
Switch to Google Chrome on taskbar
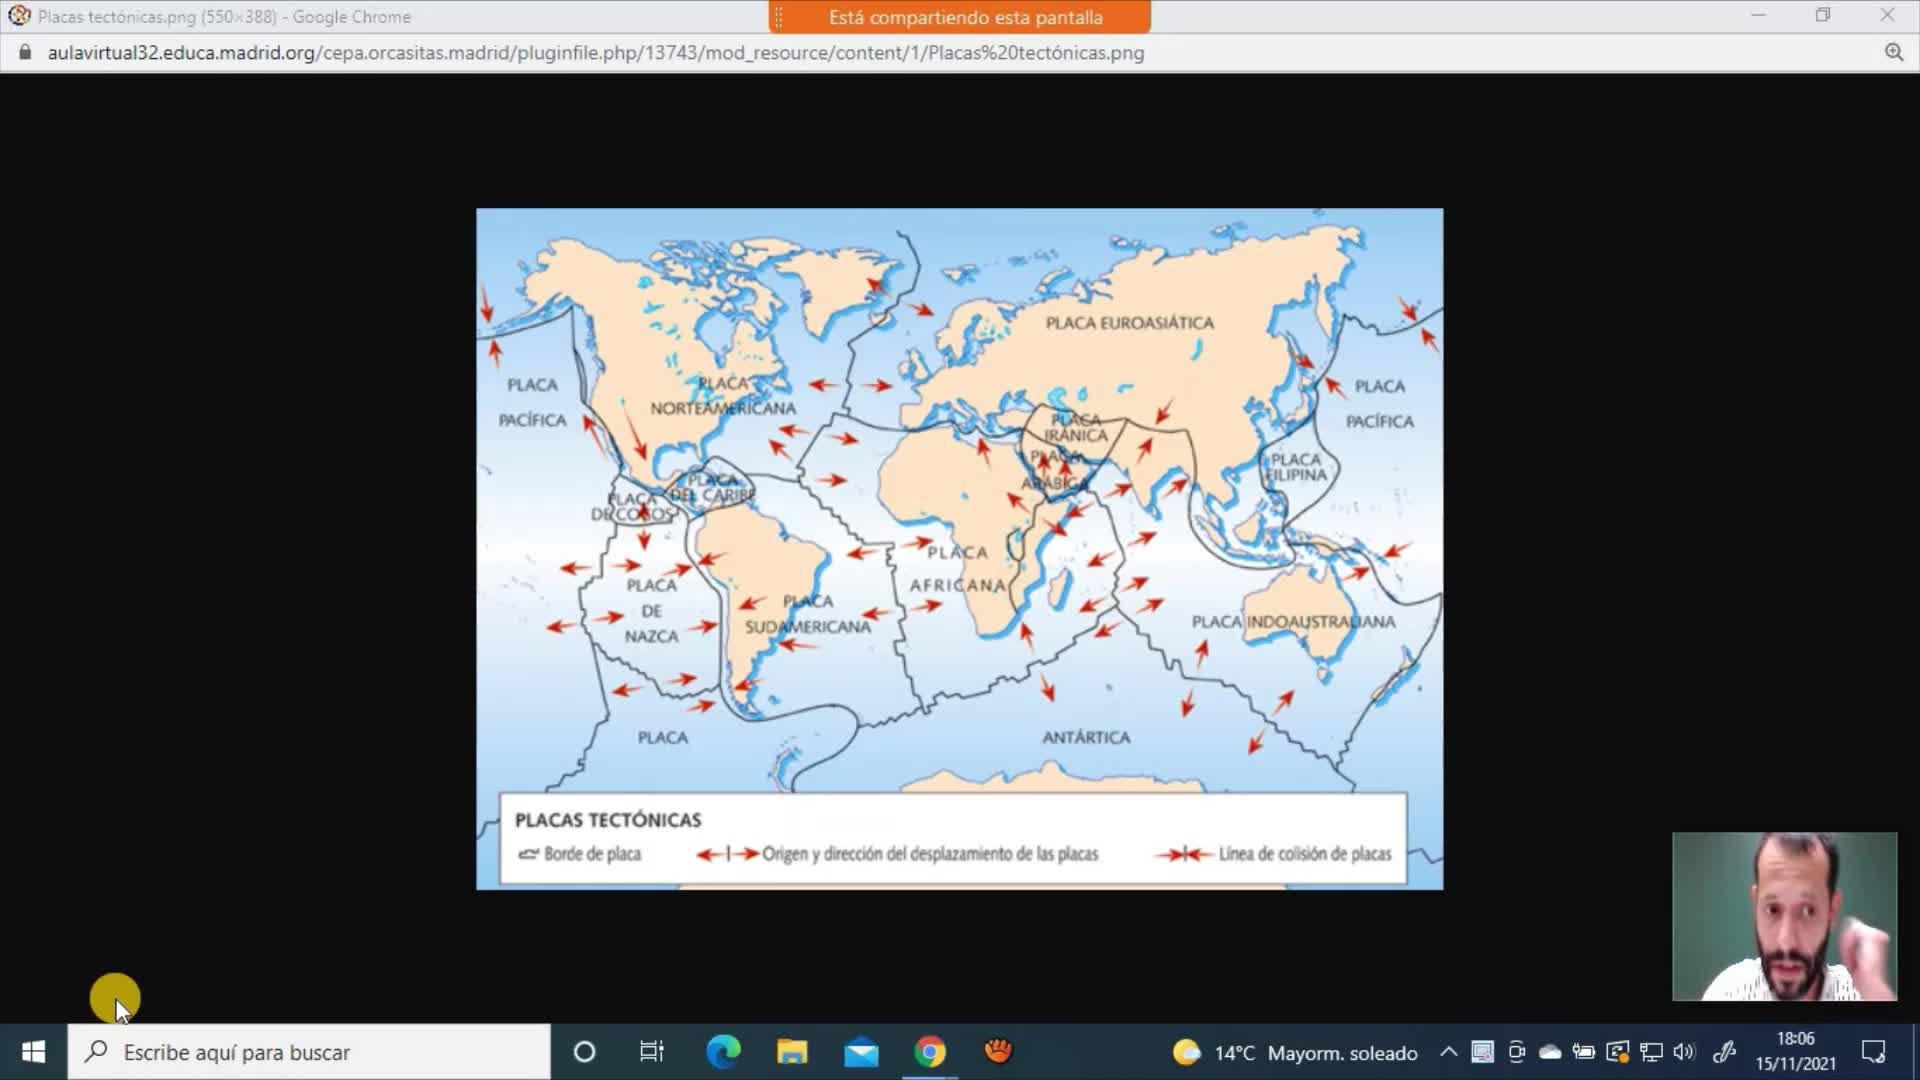tap(930, 1052)
